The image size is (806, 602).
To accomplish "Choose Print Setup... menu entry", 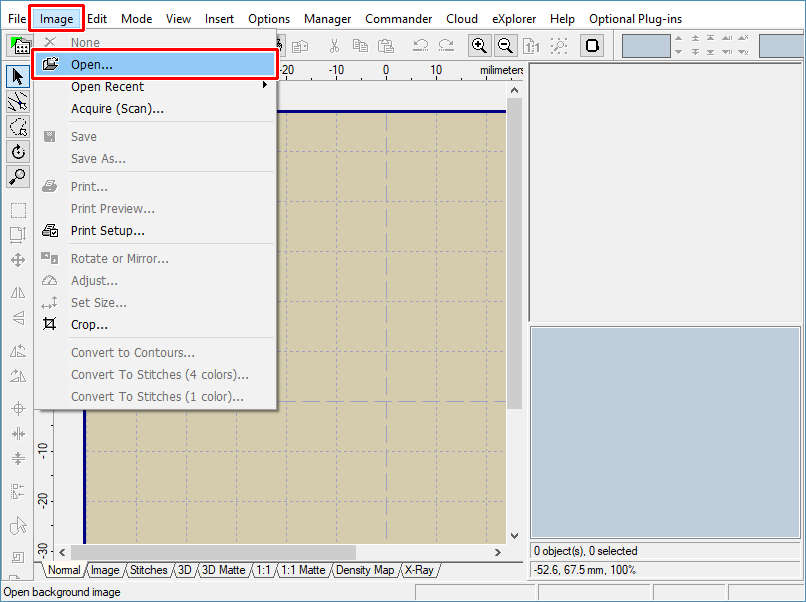I will 155,231.
